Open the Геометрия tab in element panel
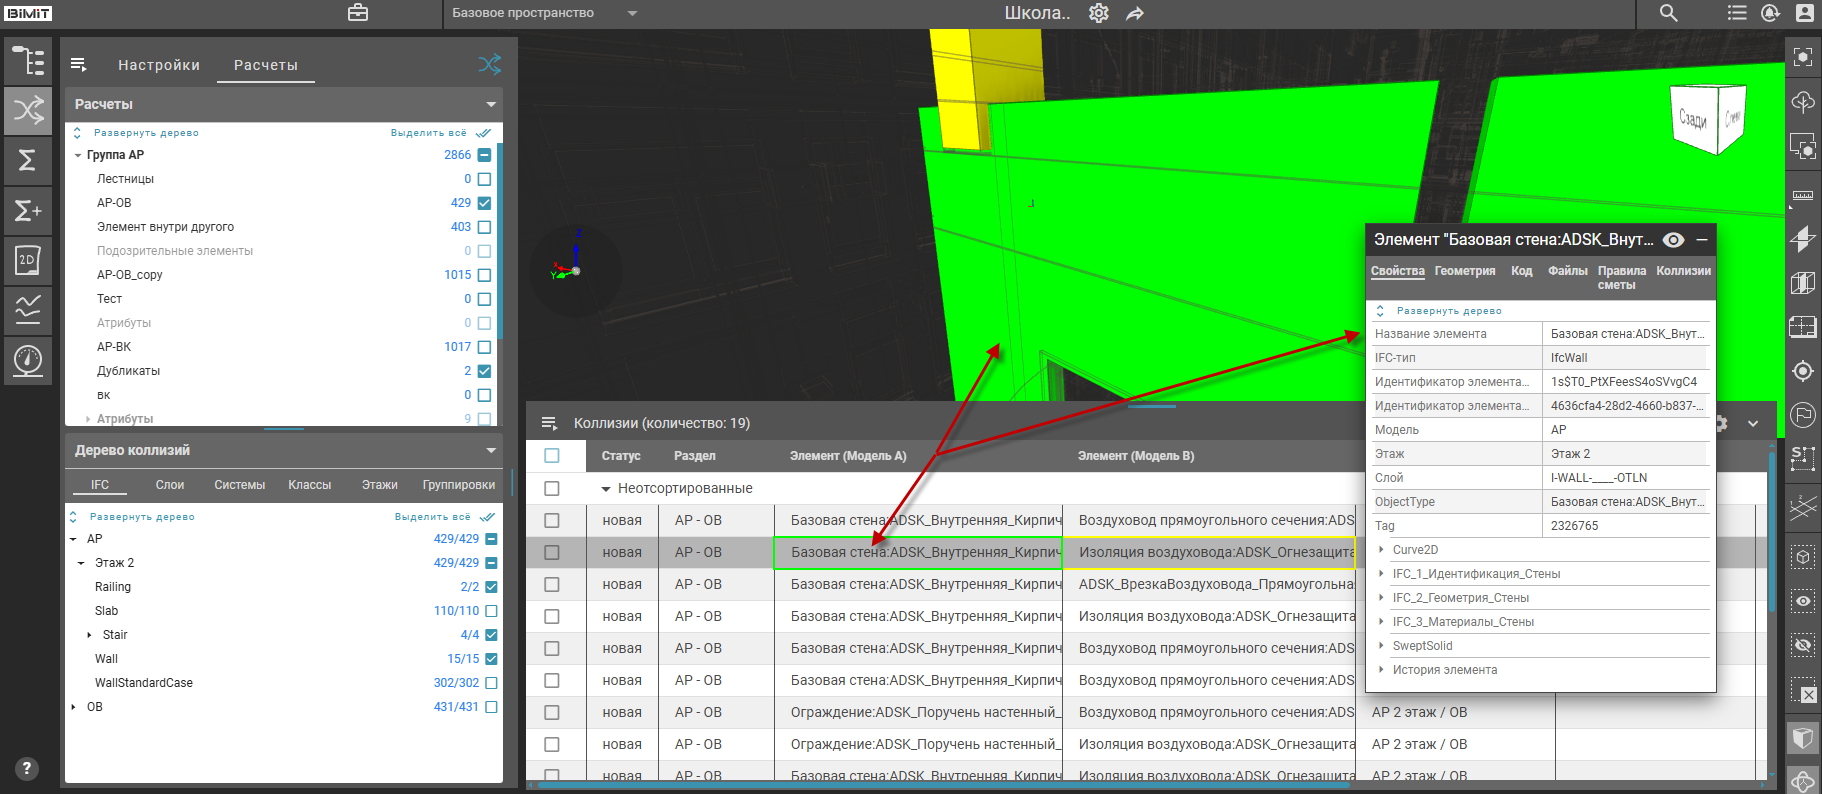 1464,271
